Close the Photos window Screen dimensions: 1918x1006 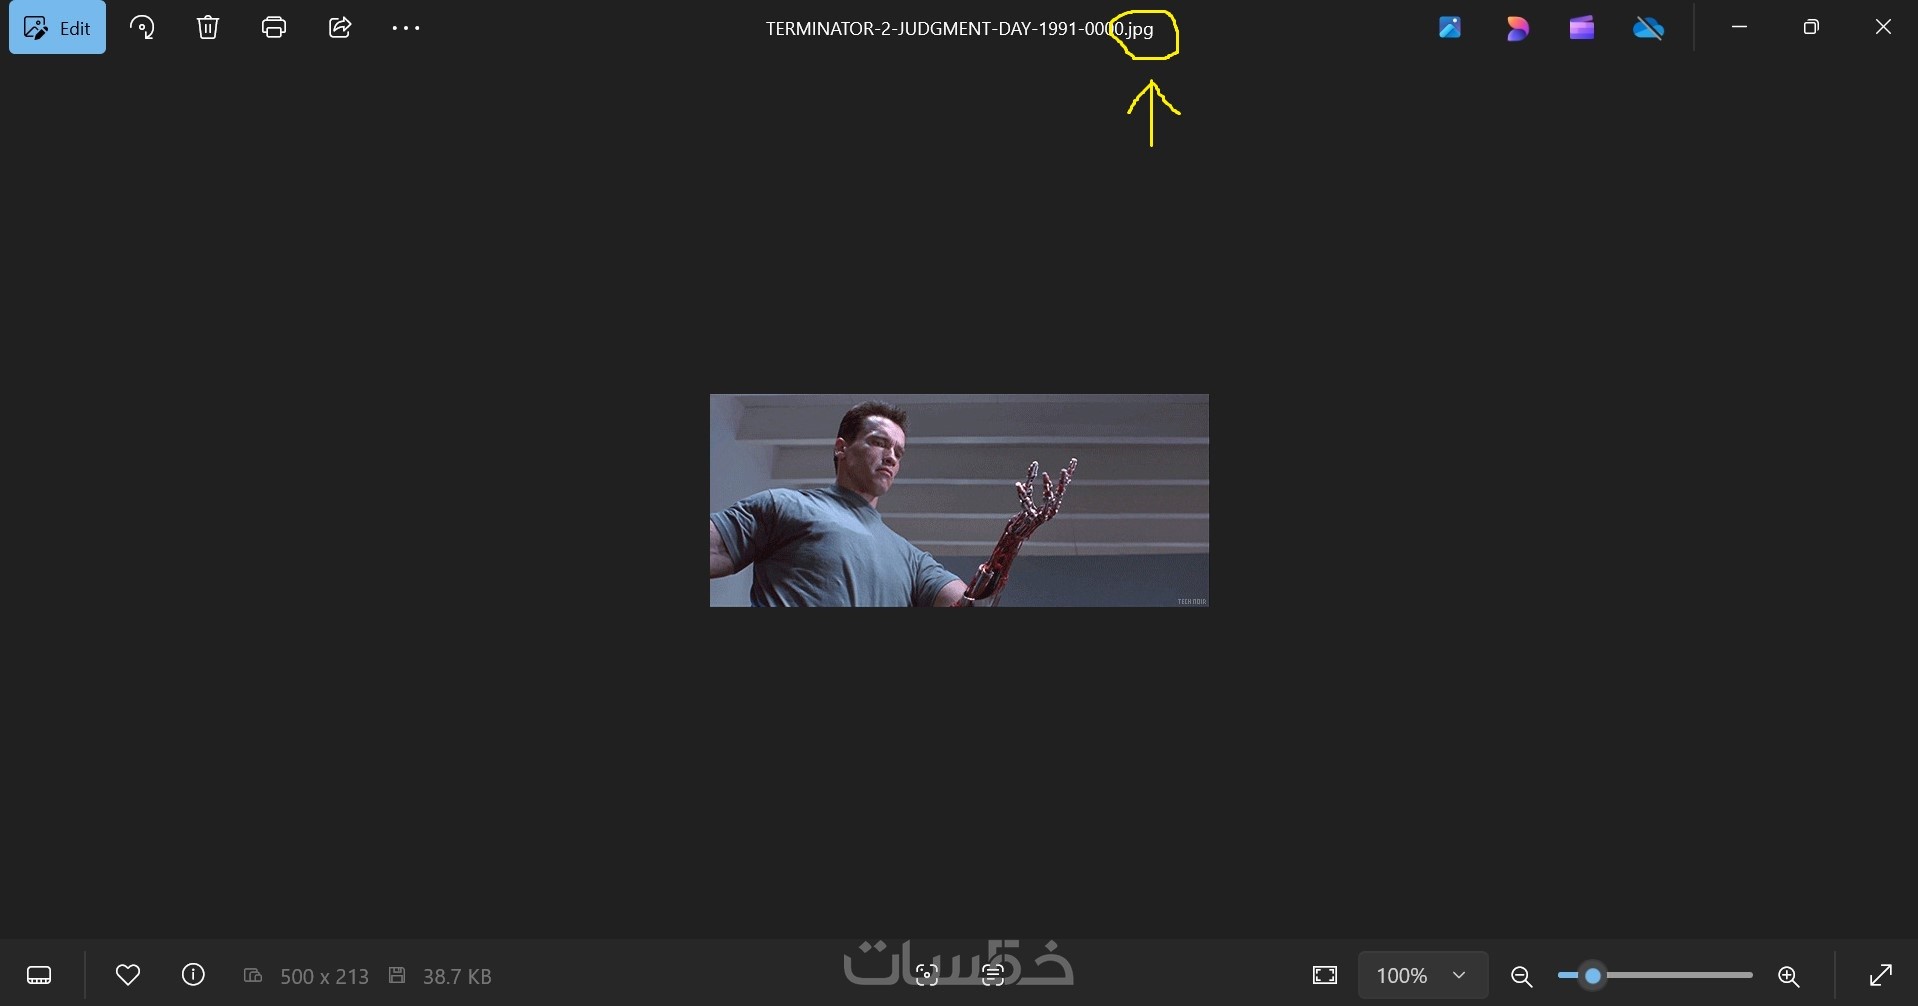pyautogui.click(x=1883, y=27)
